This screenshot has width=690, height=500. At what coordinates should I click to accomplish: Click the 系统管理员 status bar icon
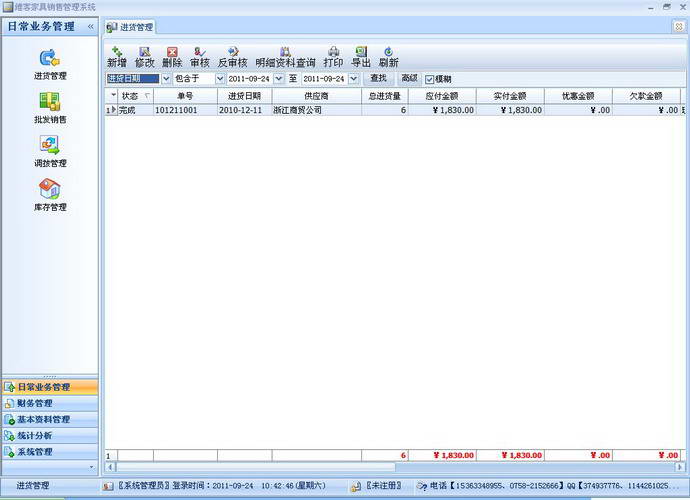(108, 486)
